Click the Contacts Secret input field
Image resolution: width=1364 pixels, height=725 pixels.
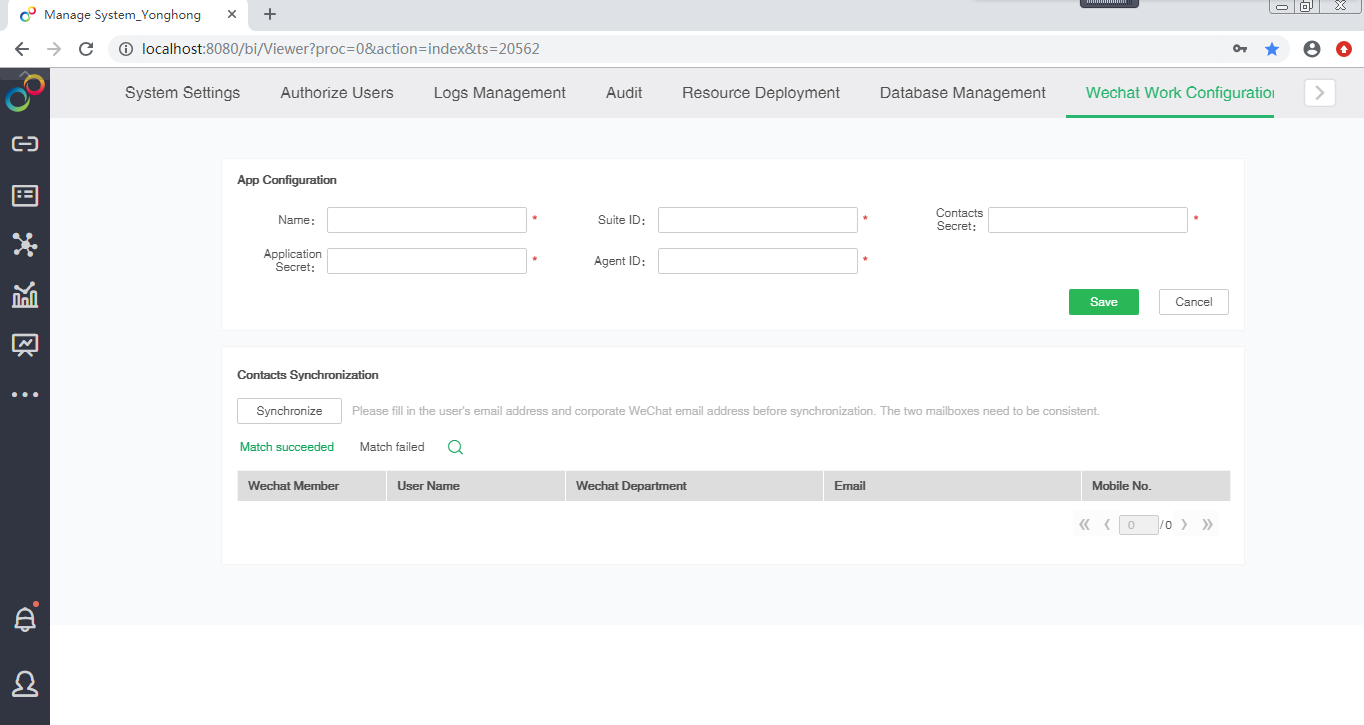pyautogui.click(x=1088, y=220)
